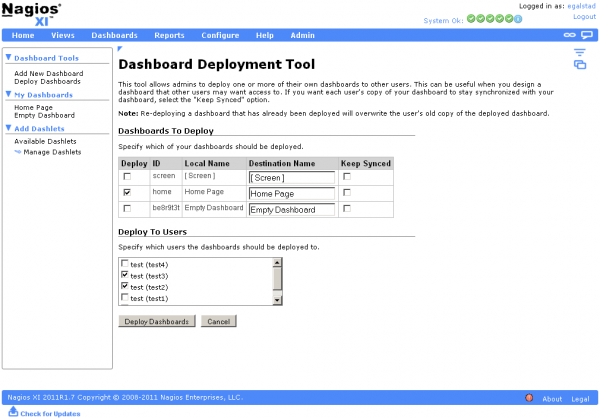Click the blue info status icon
The image size is (600, 418).
[x=518, y=18]
